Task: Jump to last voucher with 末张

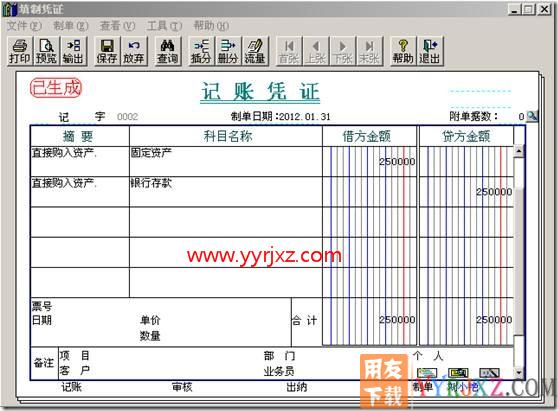Action: tap(369, 52)
